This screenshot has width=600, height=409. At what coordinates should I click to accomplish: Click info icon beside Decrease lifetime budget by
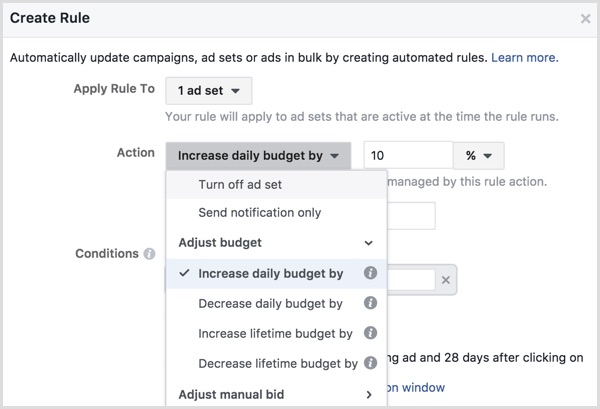click(370, 363)
